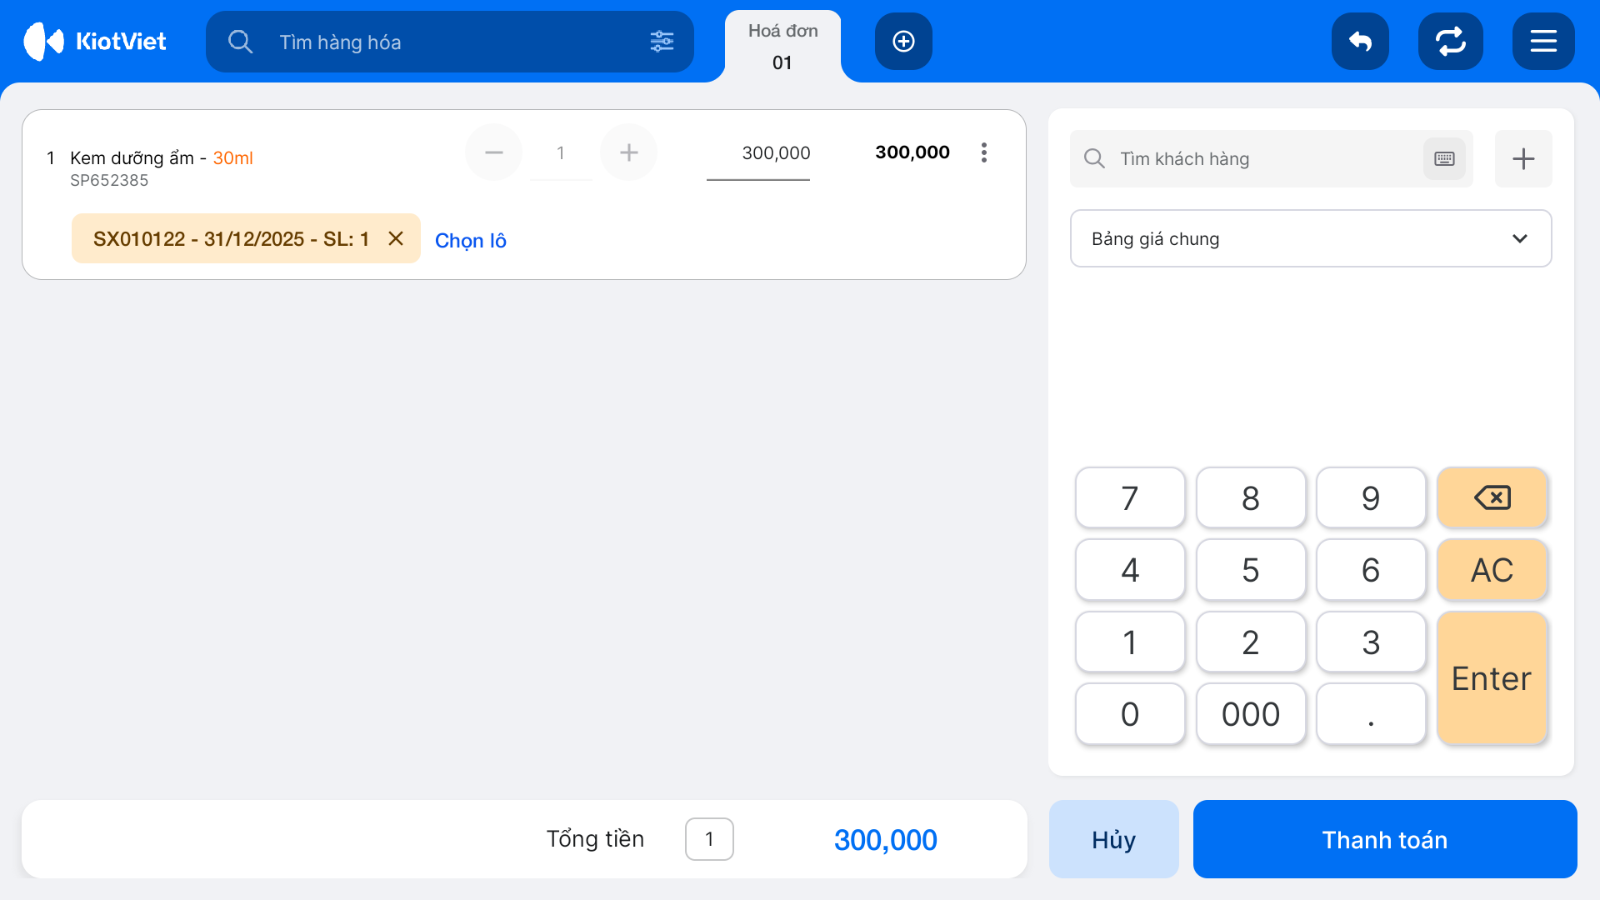
Task: Add a new invoice tab with the plus icon
Action: point(903,41)
